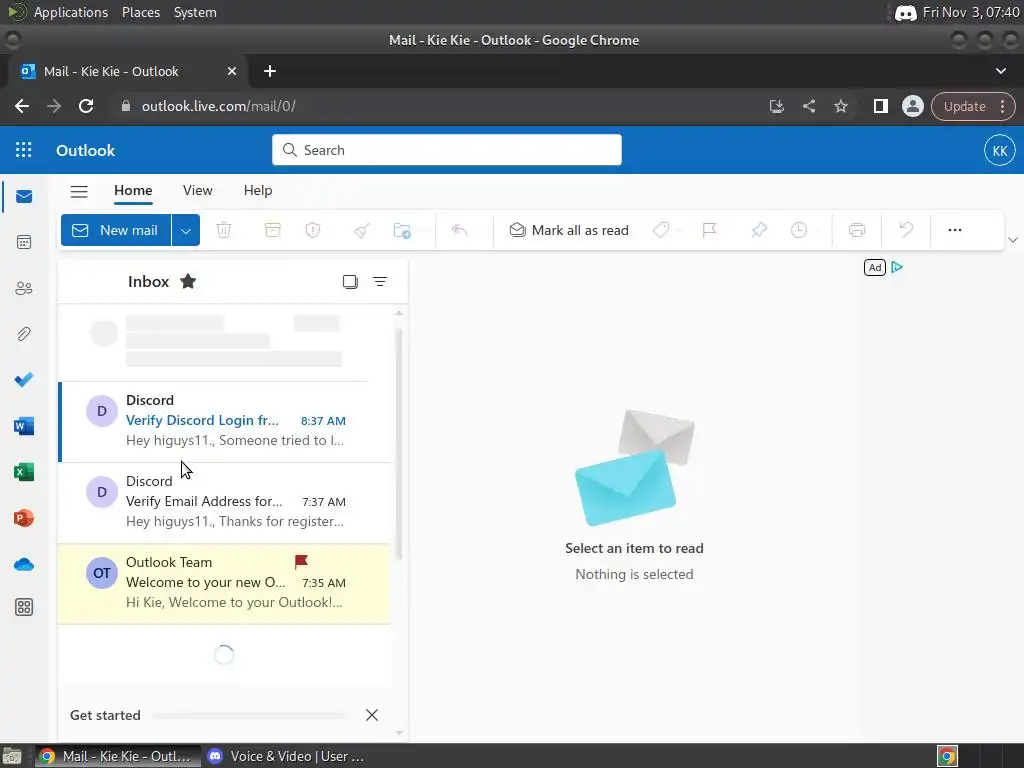Click the message list scrollbar
1024x768 pixels.
coord(398,444)
